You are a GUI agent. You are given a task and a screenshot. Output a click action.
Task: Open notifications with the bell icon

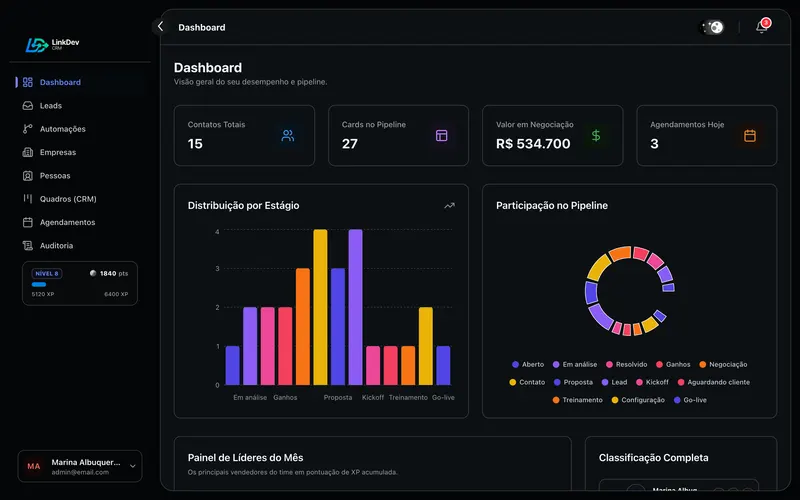click(762, 27)
